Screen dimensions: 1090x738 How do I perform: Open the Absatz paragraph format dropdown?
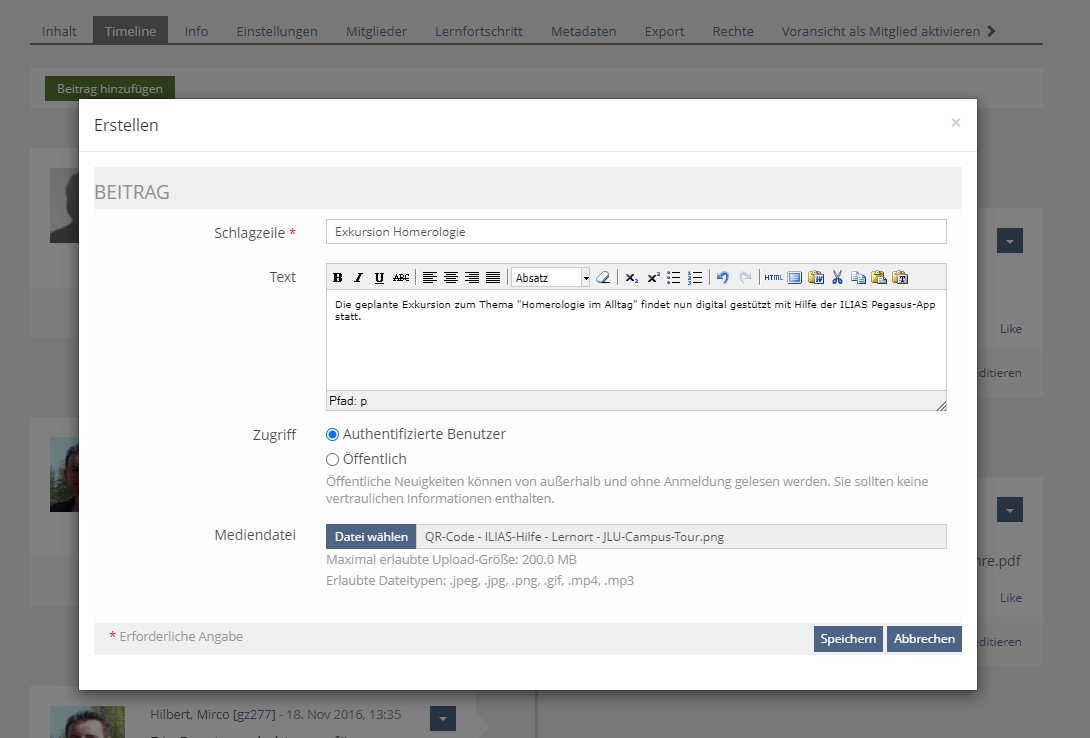pyautogui.click(x=551, y=278)
